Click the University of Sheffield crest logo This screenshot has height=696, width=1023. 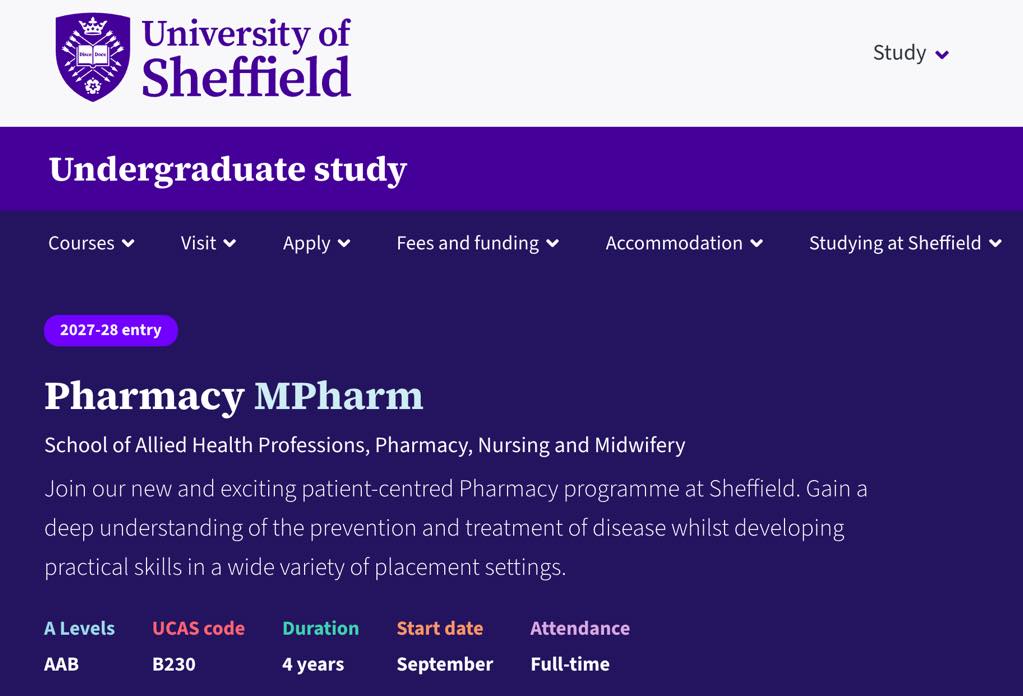coord(93,57)
